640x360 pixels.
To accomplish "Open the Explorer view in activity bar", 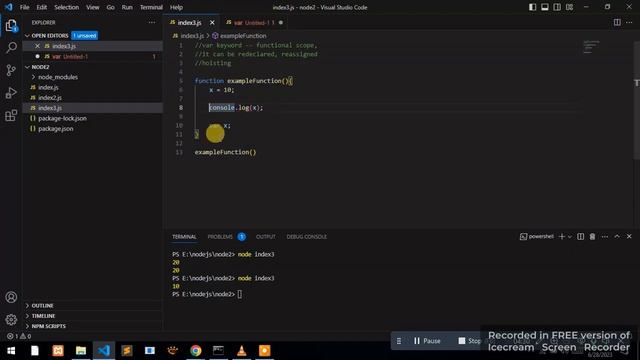I will pyautogui.click(x=11, y=25).
